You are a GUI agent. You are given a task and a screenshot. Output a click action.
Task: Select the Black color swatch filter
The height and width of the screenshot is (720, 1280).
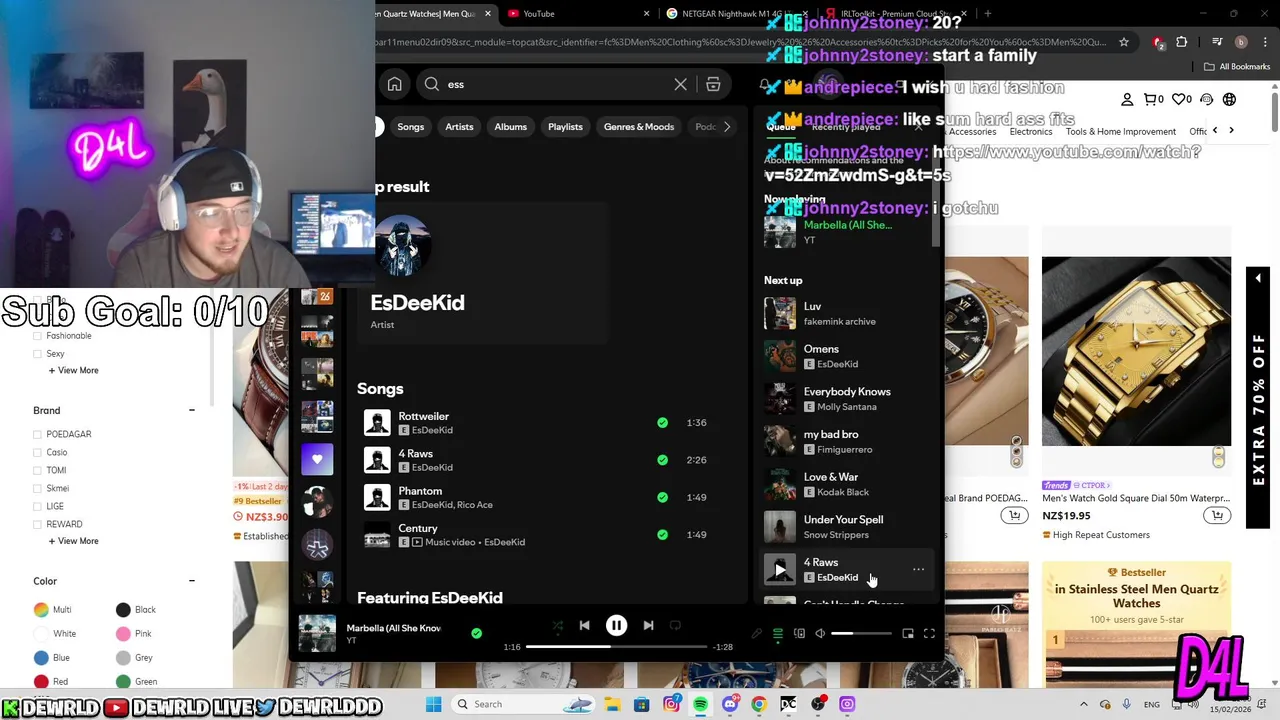pos(123,609)
